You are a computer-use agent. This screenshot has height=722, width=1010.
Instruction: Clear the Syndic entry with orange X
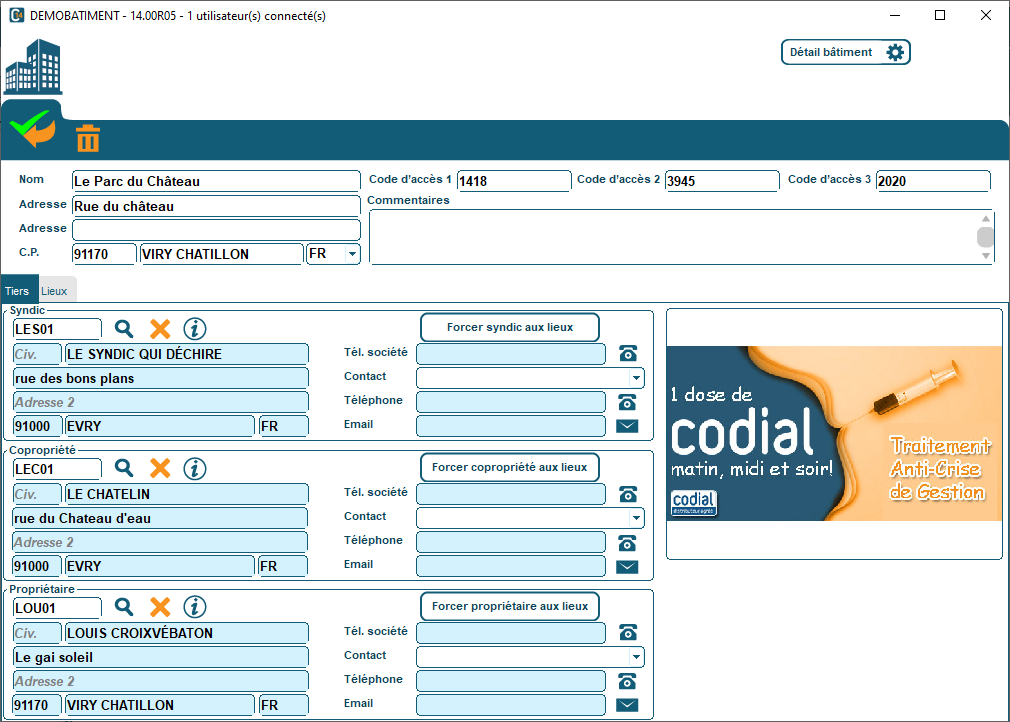pyautogui.click(x=160, y=328)
